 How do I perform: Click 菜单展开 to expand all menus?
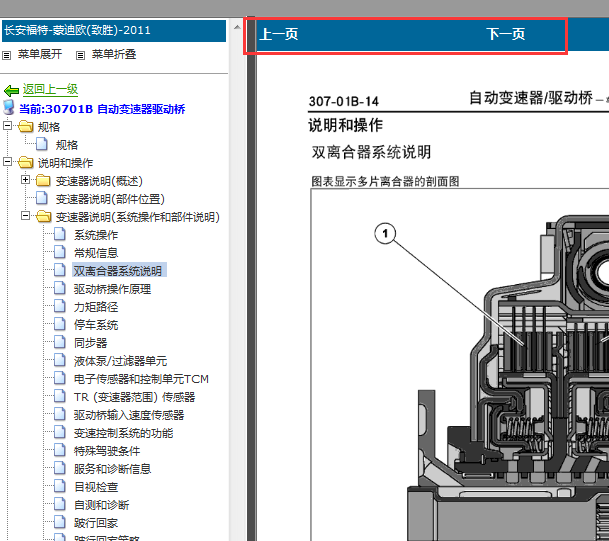(x=40, y=54)
